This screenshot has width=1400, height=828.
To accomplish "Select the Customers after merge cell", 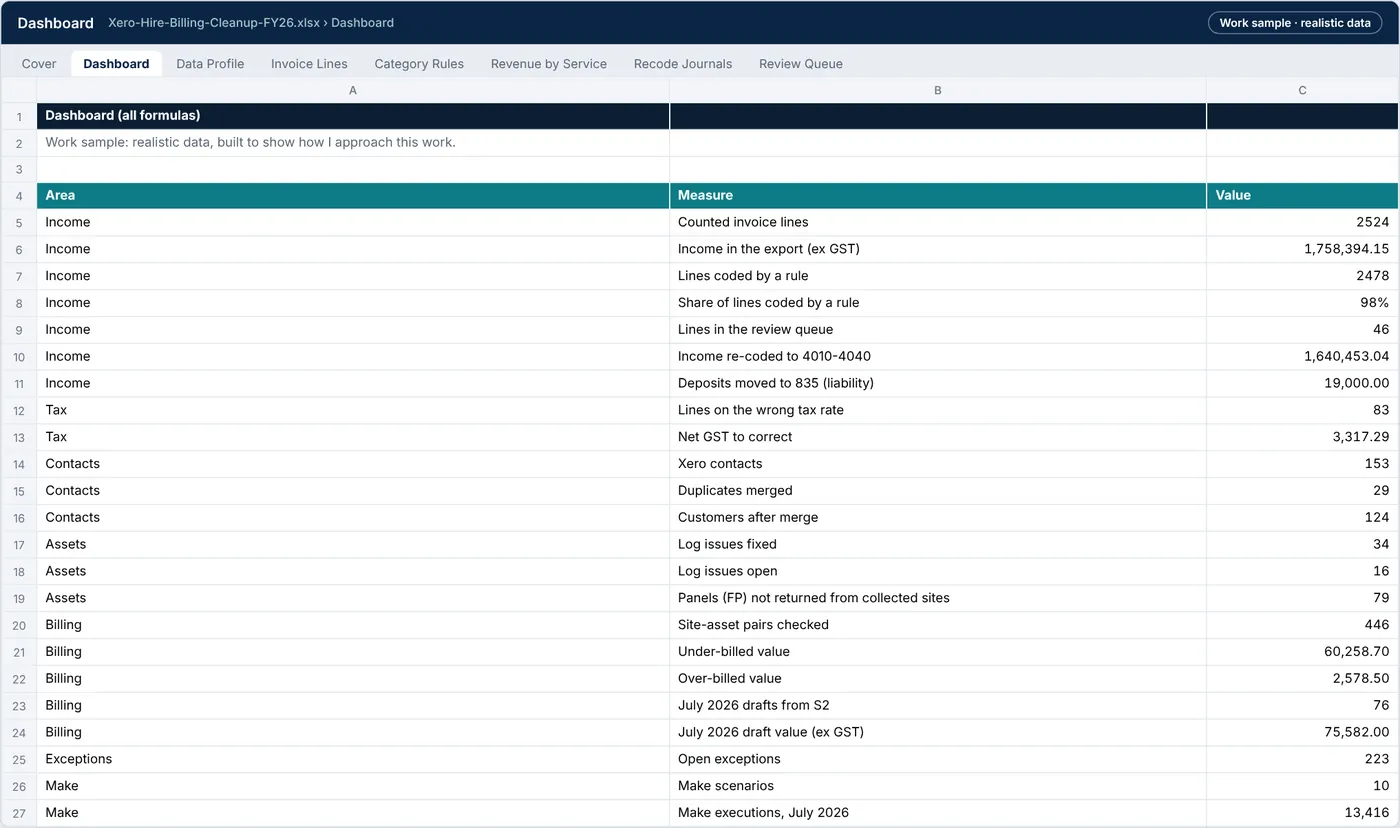I will point(938,518).
